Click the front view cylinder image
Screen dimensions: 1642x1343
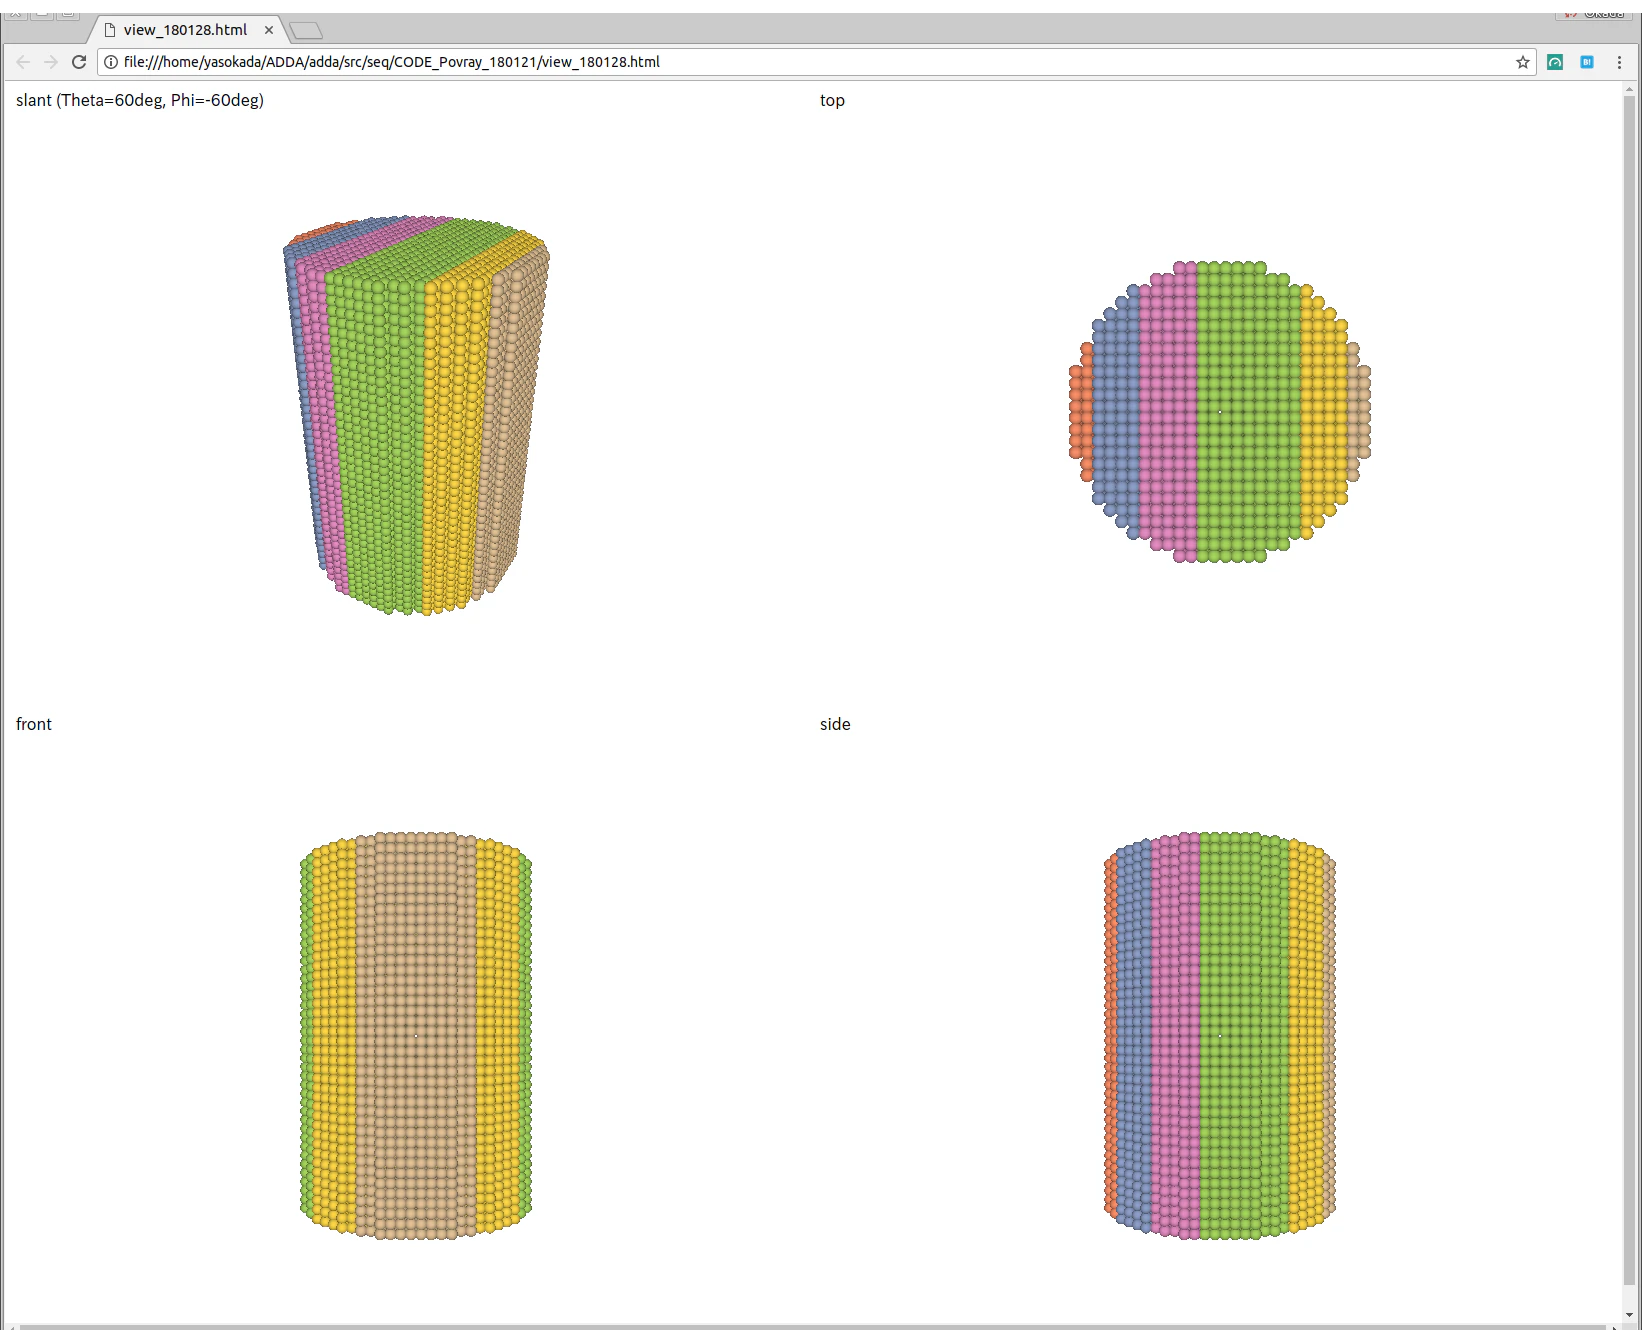click(x=416, y=1036)
